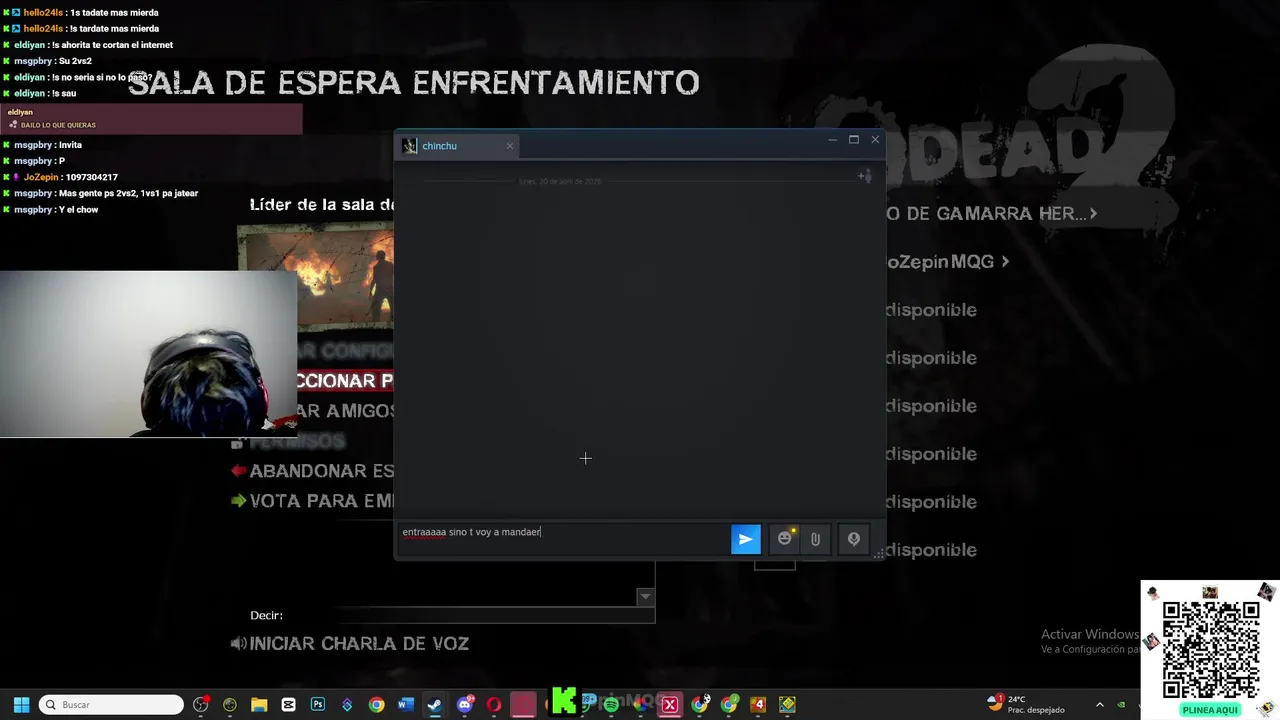Open Left 4 Dead 2 taskbar icon
Viewport: 1280px width, 720px height.
tap(758, 705)
